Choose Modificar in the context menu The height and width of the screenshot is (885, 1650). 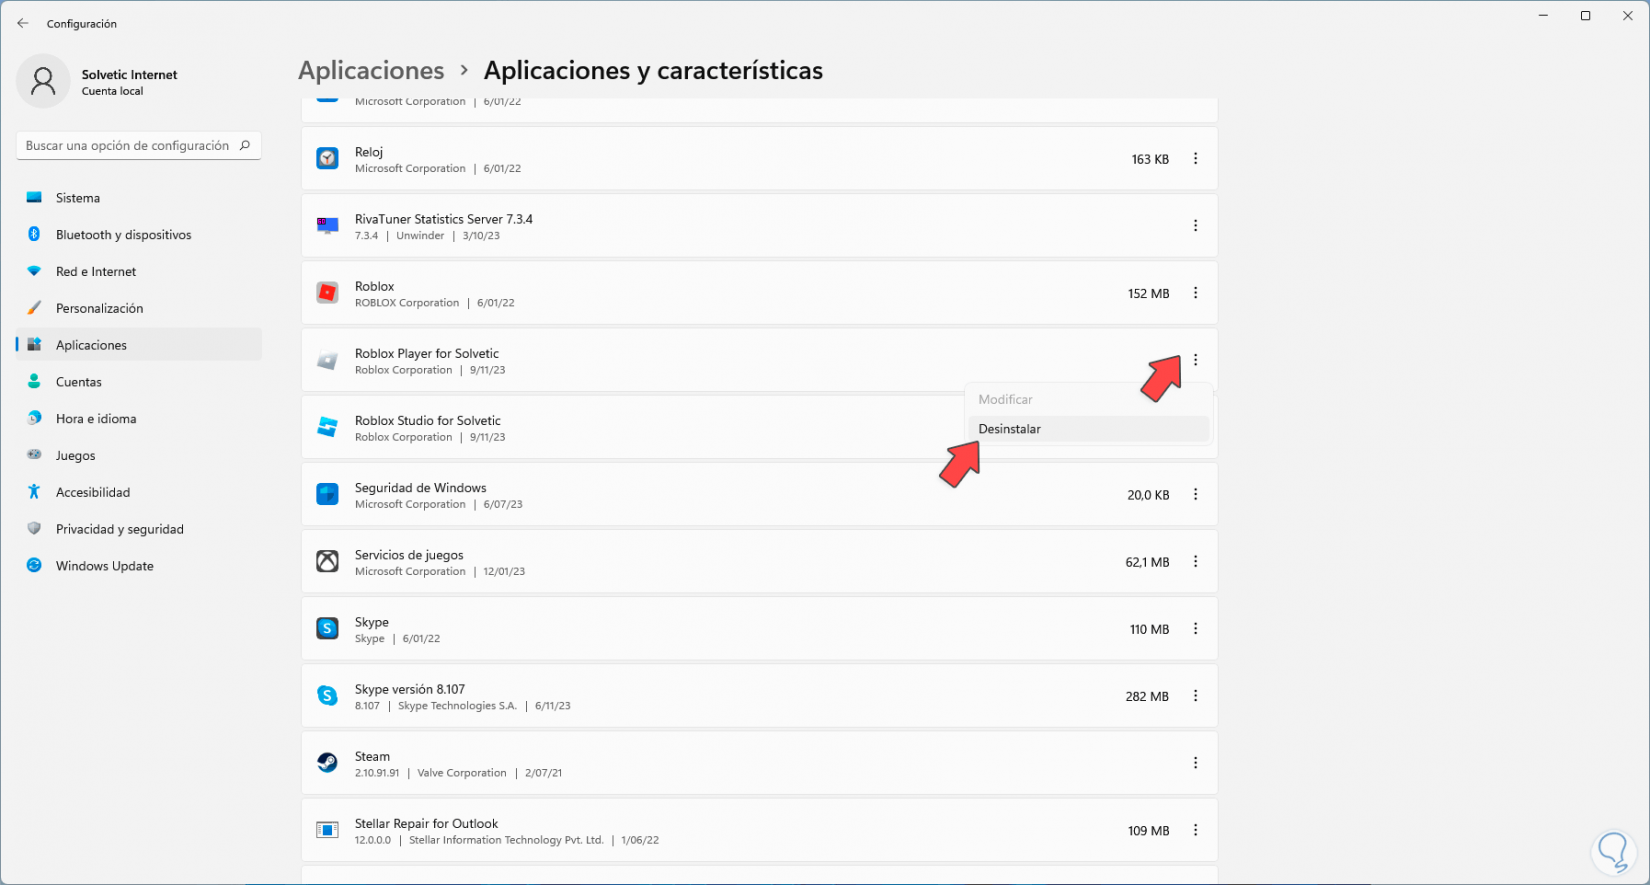pos(1005,399)
